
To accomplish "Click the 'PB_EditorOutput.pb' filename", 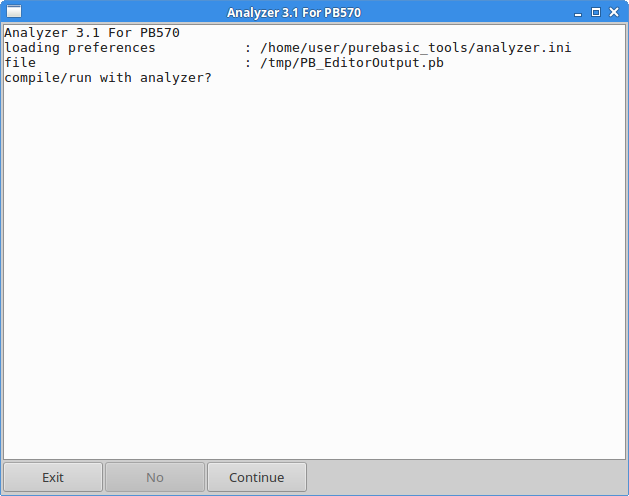I will (x=372, y=63).
